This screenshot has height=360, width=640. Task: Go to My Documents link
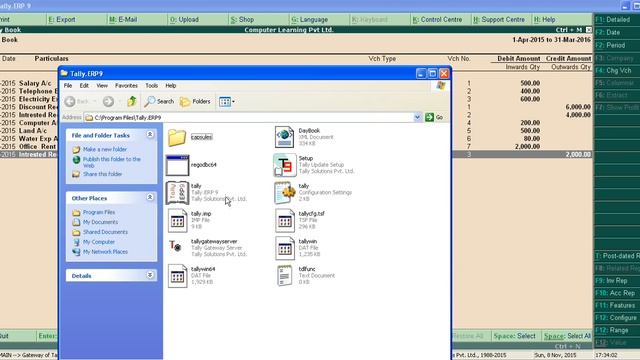[100, 222]
